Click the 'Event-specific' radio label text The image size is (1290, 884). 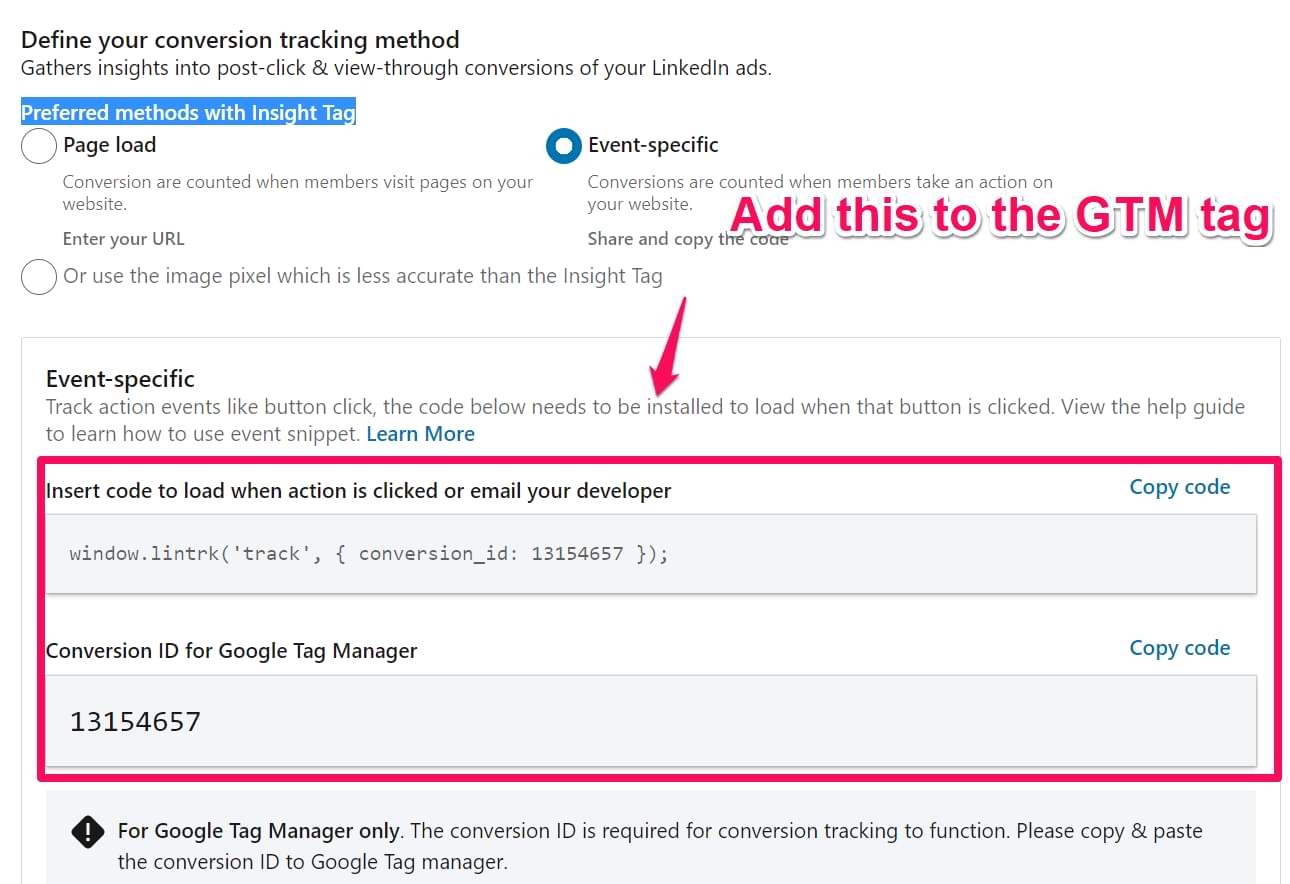click(653, 145)
